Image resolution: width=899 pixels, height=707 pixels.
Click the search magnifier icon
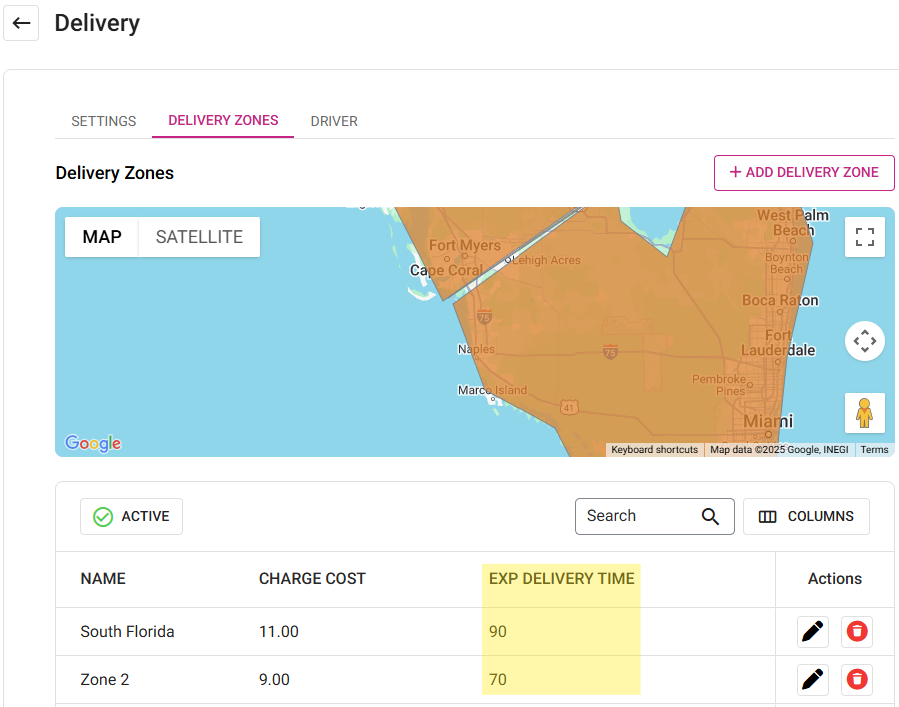[x=710, y=517]
